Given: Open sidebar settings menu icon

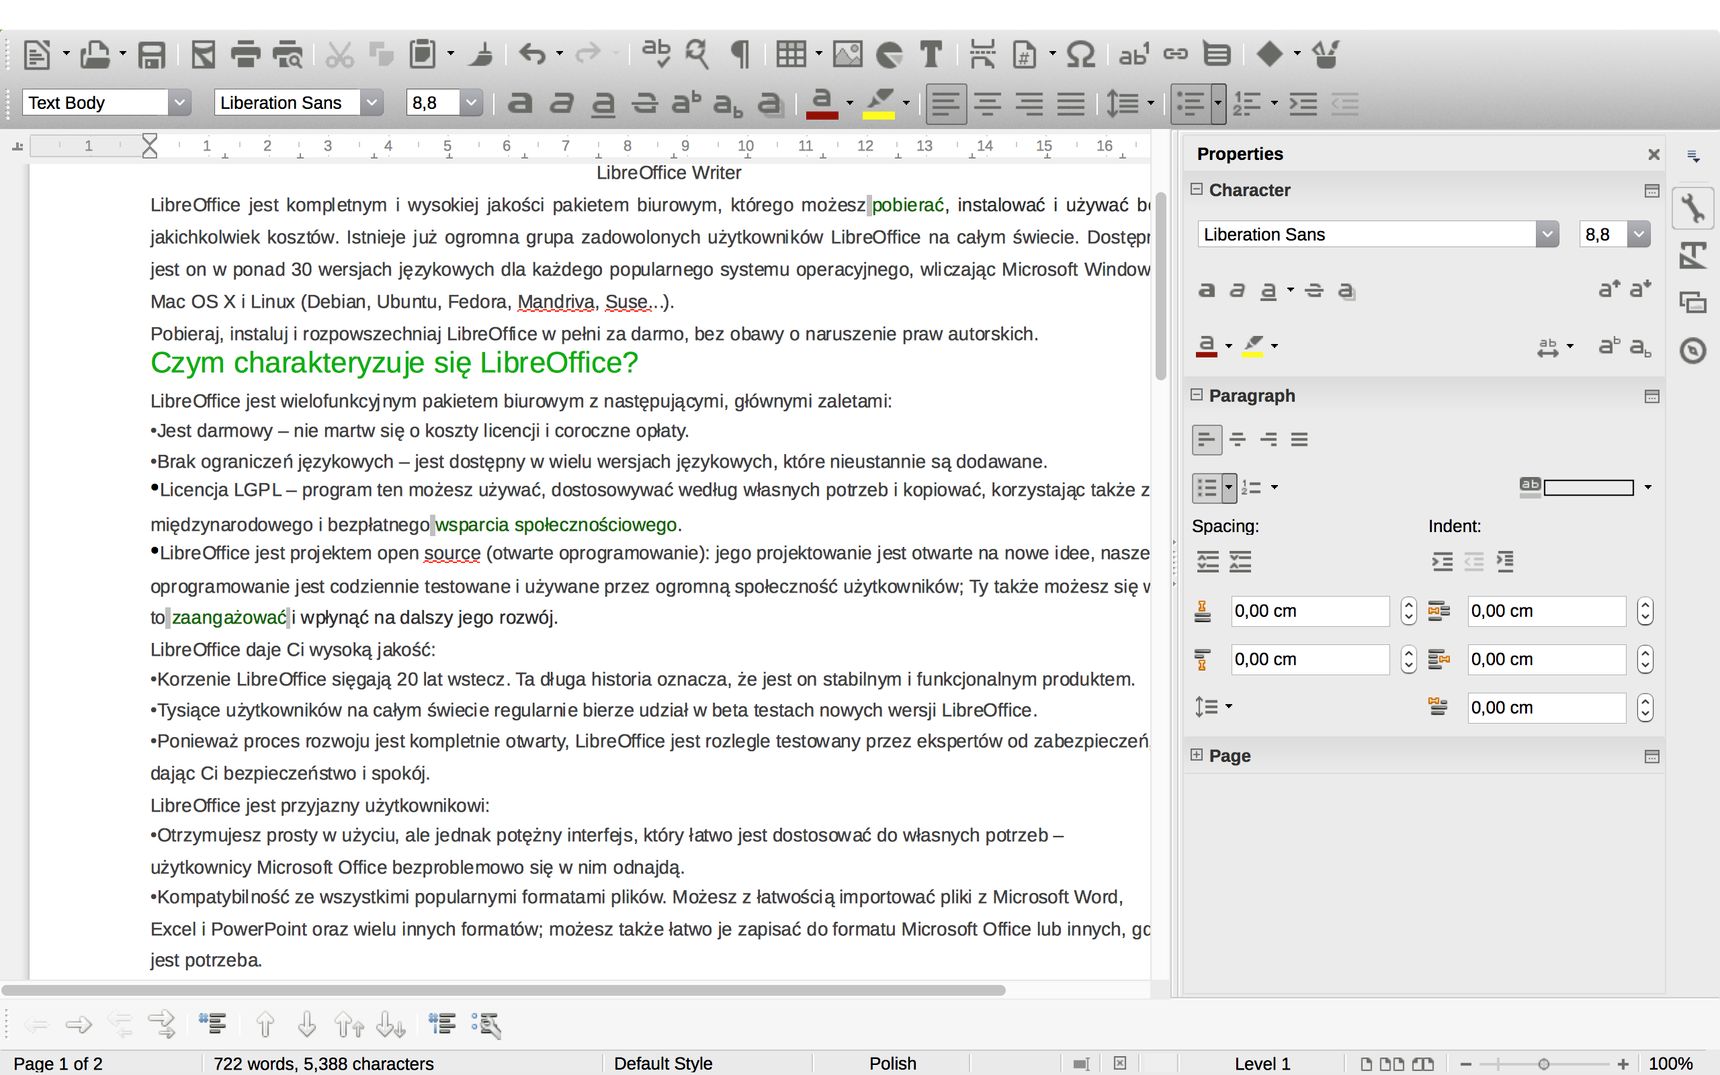Looking at the screenshot, I should click(1693, 155).
